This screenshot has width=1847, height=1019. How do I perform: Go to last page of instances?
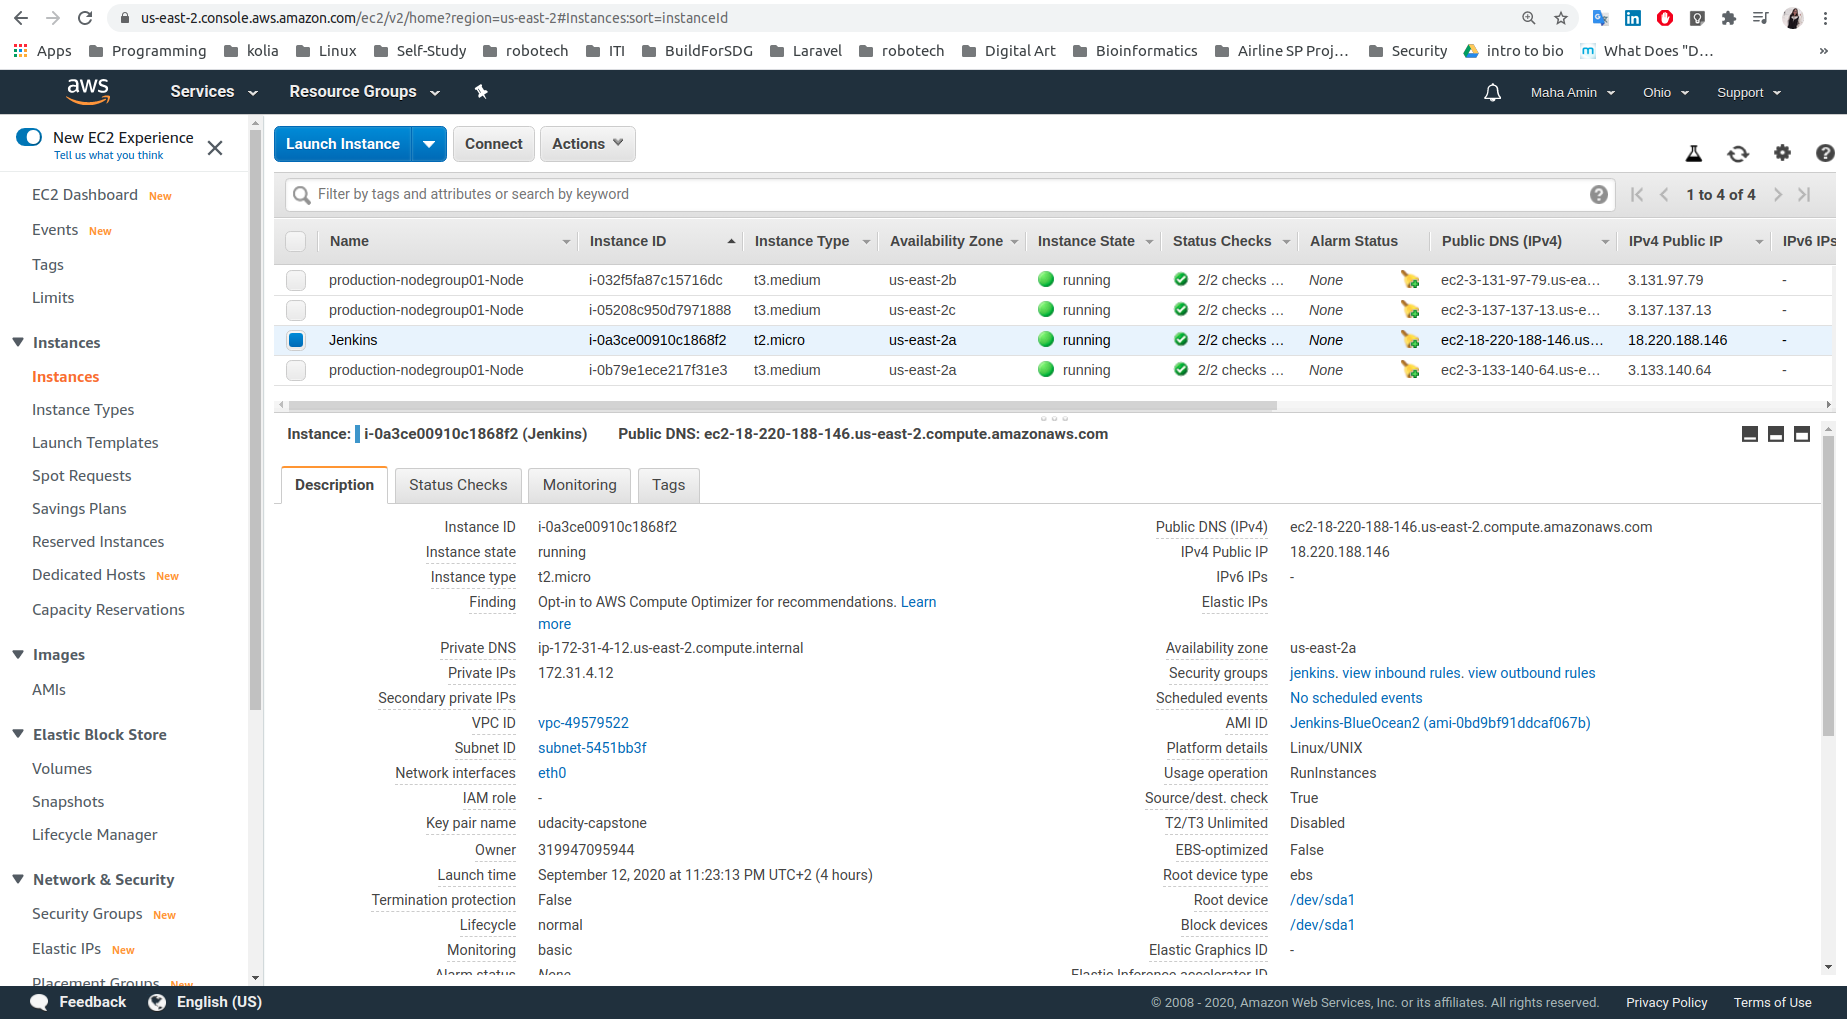(x=1804, y=194)
